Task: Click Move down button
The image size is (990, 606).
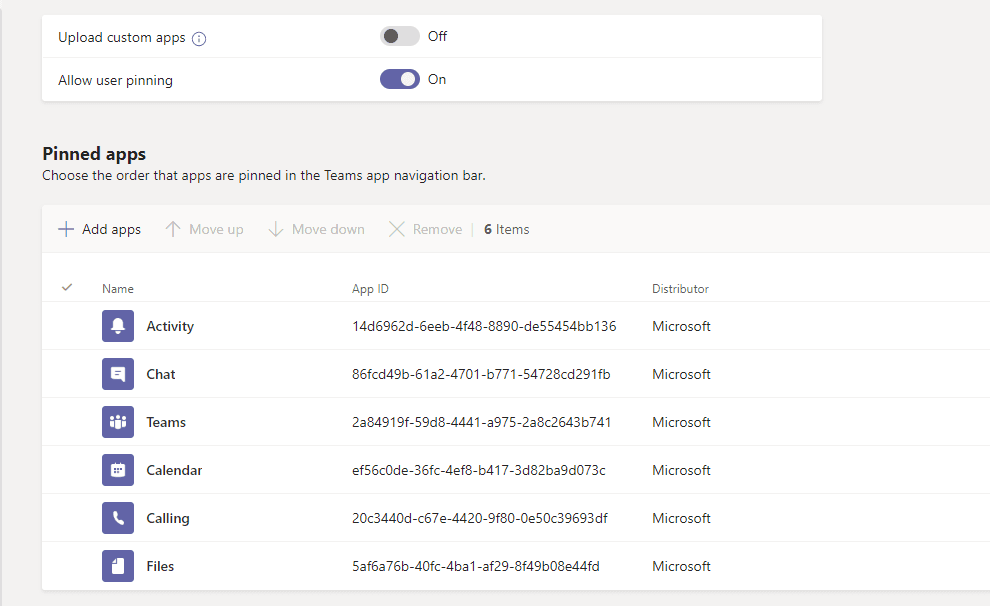Action: pos(316,229)
